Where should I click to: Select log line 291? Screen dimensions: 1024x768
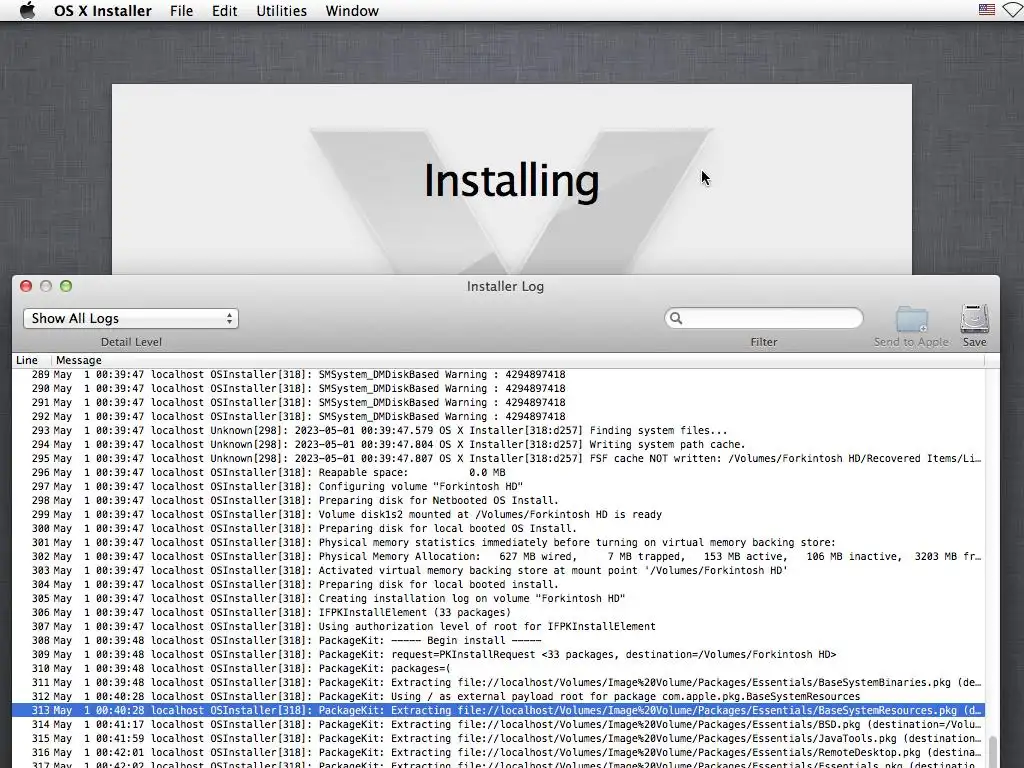pos(498,403)
